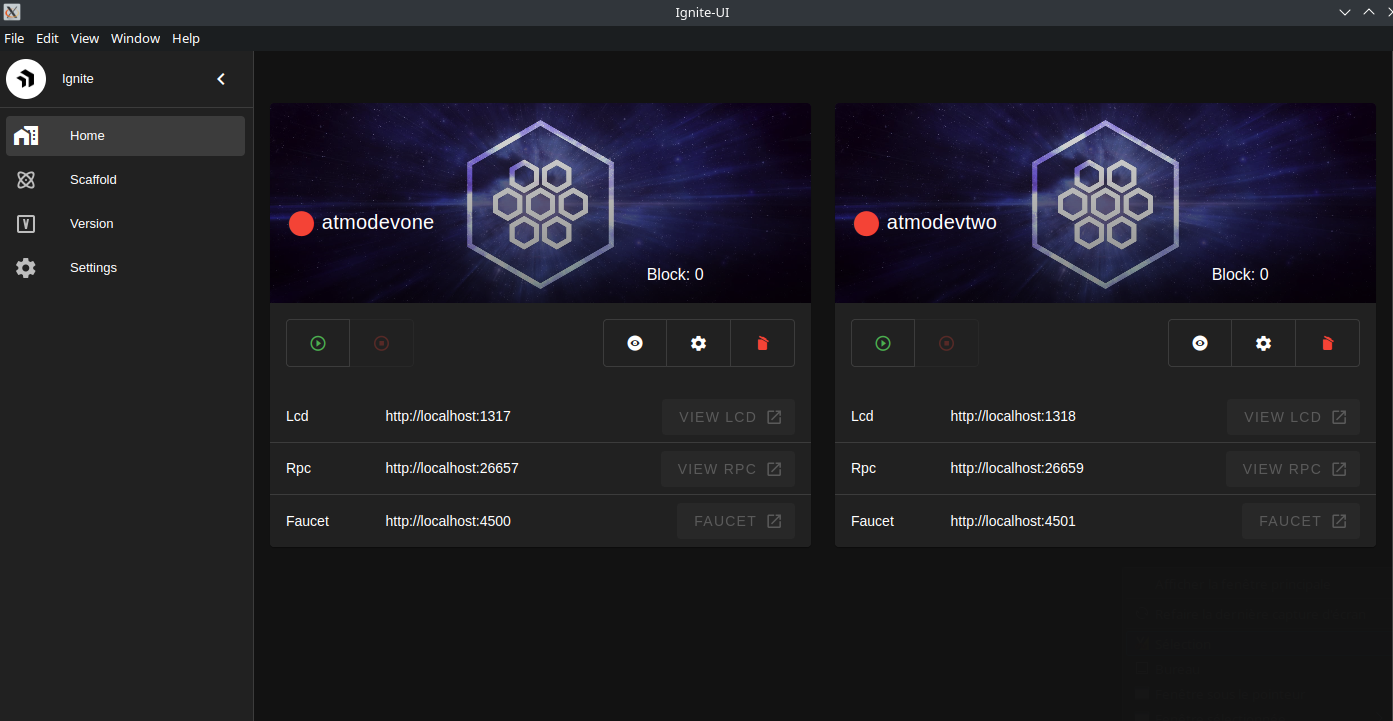Open atmodevone chain settings via gear icon
The height and width of the screenshot is (721, 1393).
pyautogui.click(x=697, y=342)
